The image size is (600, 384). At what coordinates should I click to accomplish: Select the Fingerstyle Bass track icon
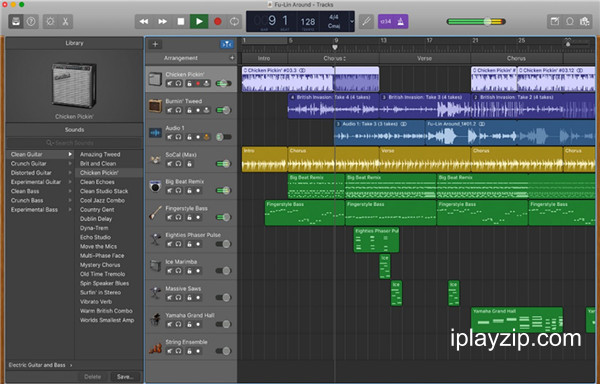pos(155,213)
